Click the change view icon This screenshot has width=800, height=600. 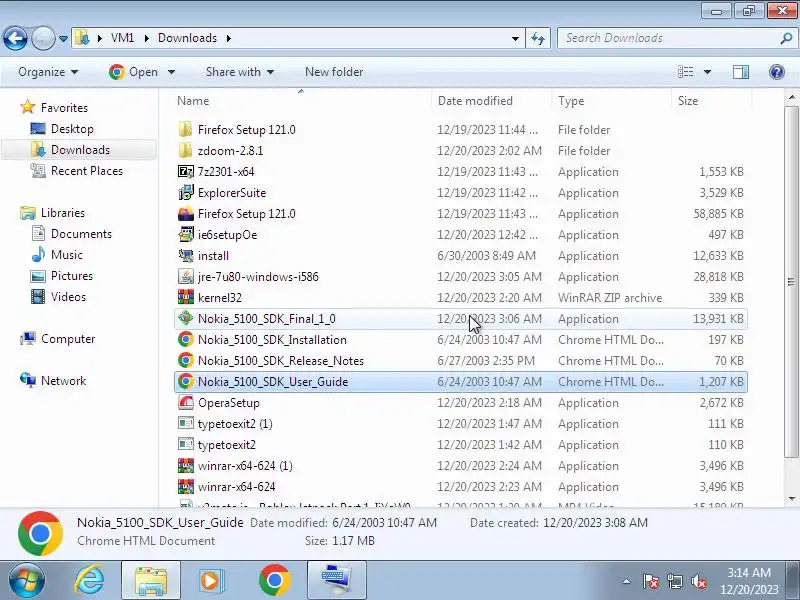click(x=685, y=72)
